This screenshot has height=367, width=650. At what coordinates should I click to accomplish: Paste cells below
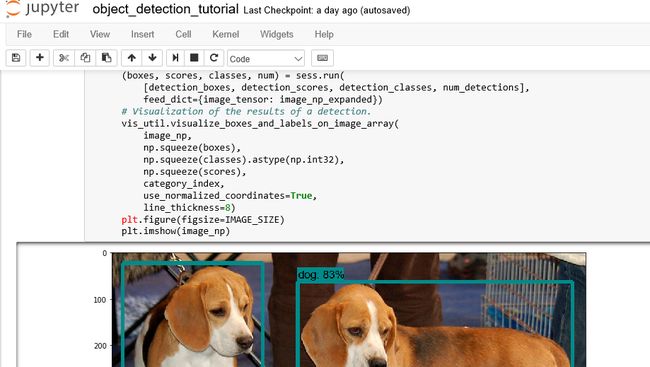click(x=107, y=58)
